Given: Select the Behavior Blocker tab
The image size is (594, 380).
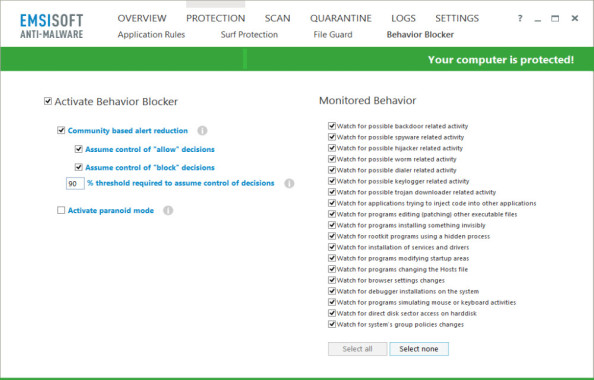Looking at the screenshot, I should 420,34.
